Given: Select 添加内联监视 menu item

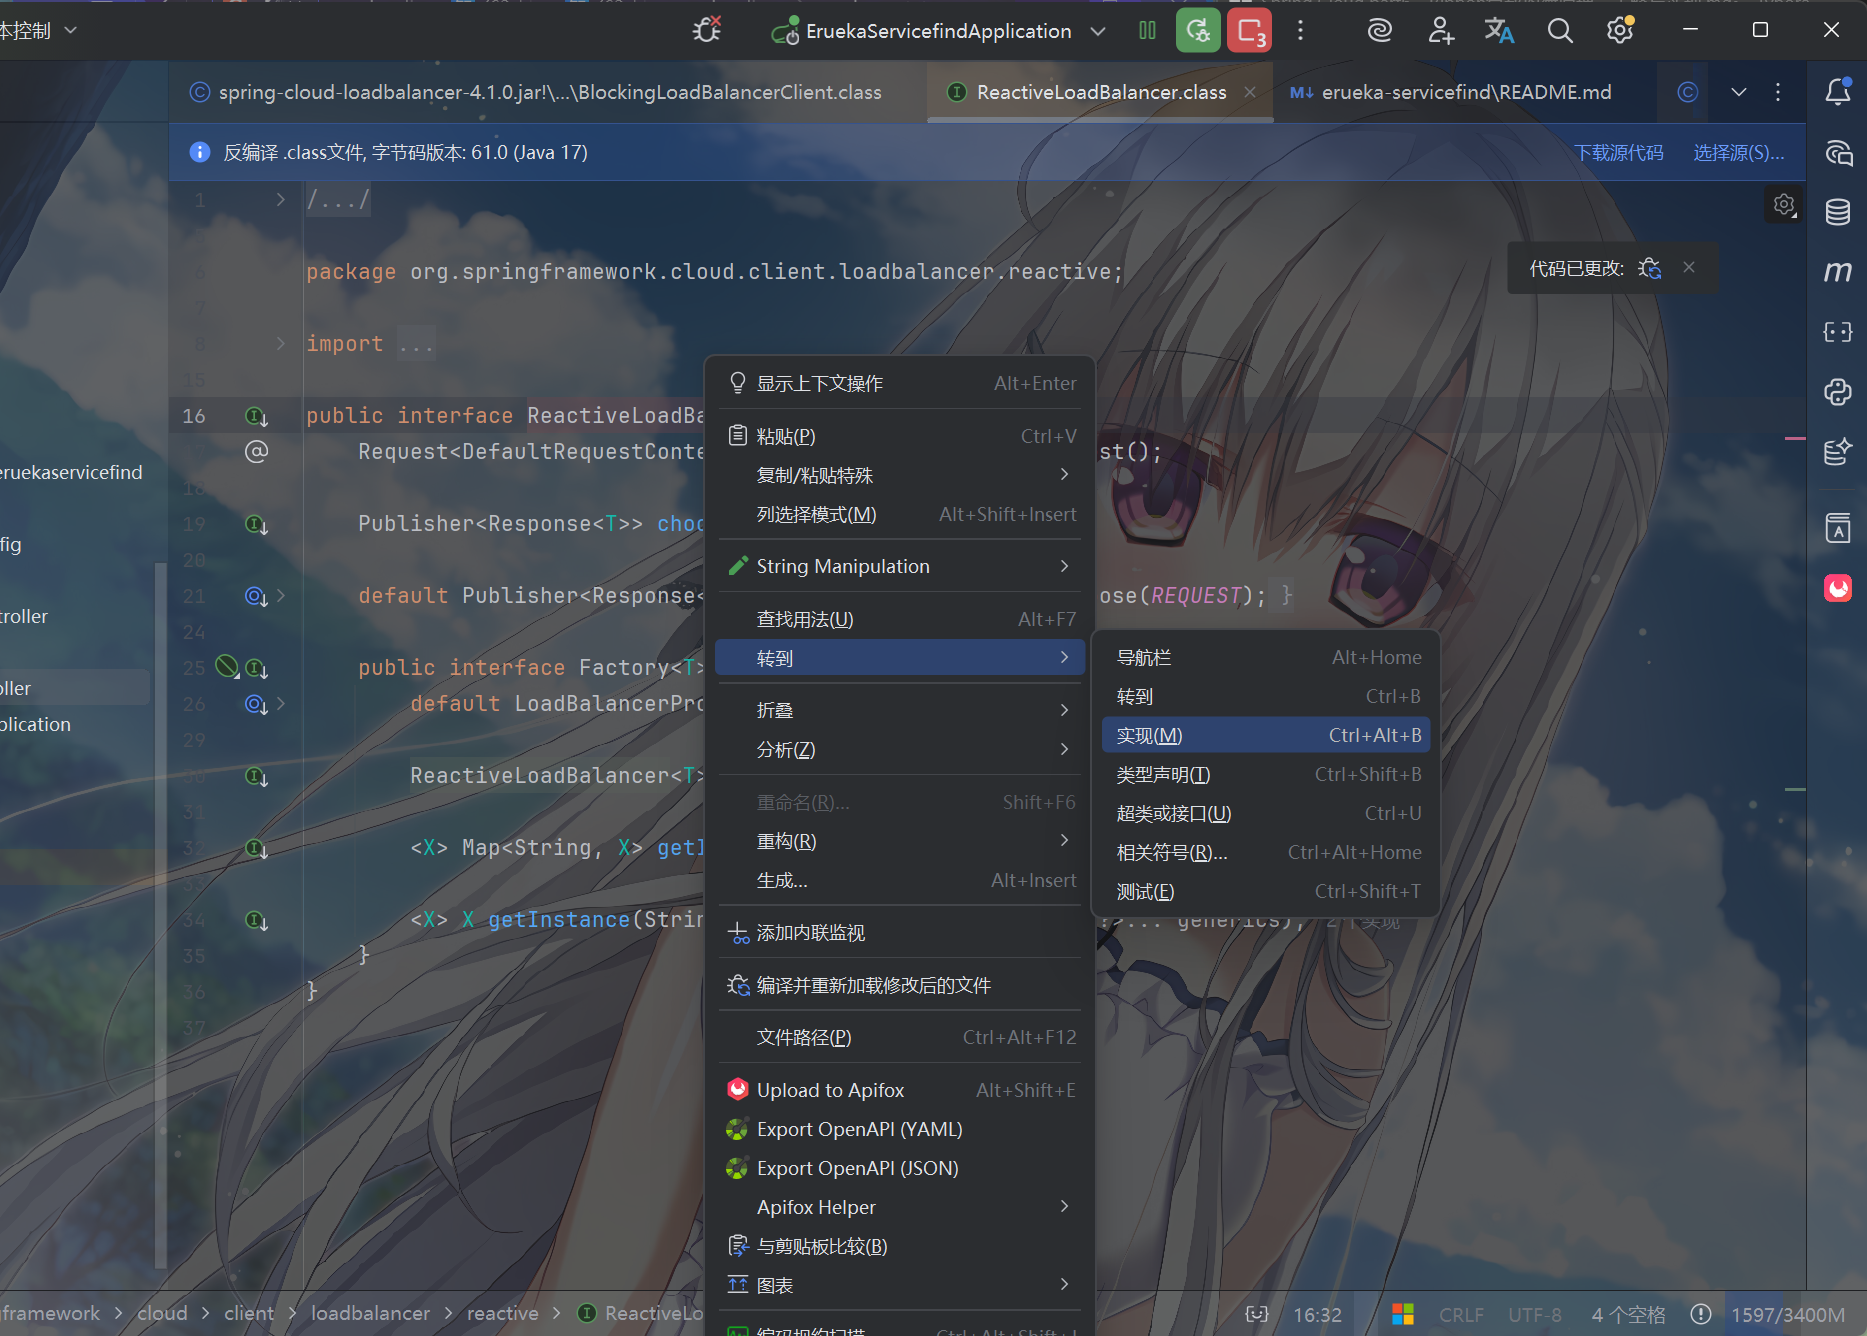Looking at the screenshot, I should [900, 933].
